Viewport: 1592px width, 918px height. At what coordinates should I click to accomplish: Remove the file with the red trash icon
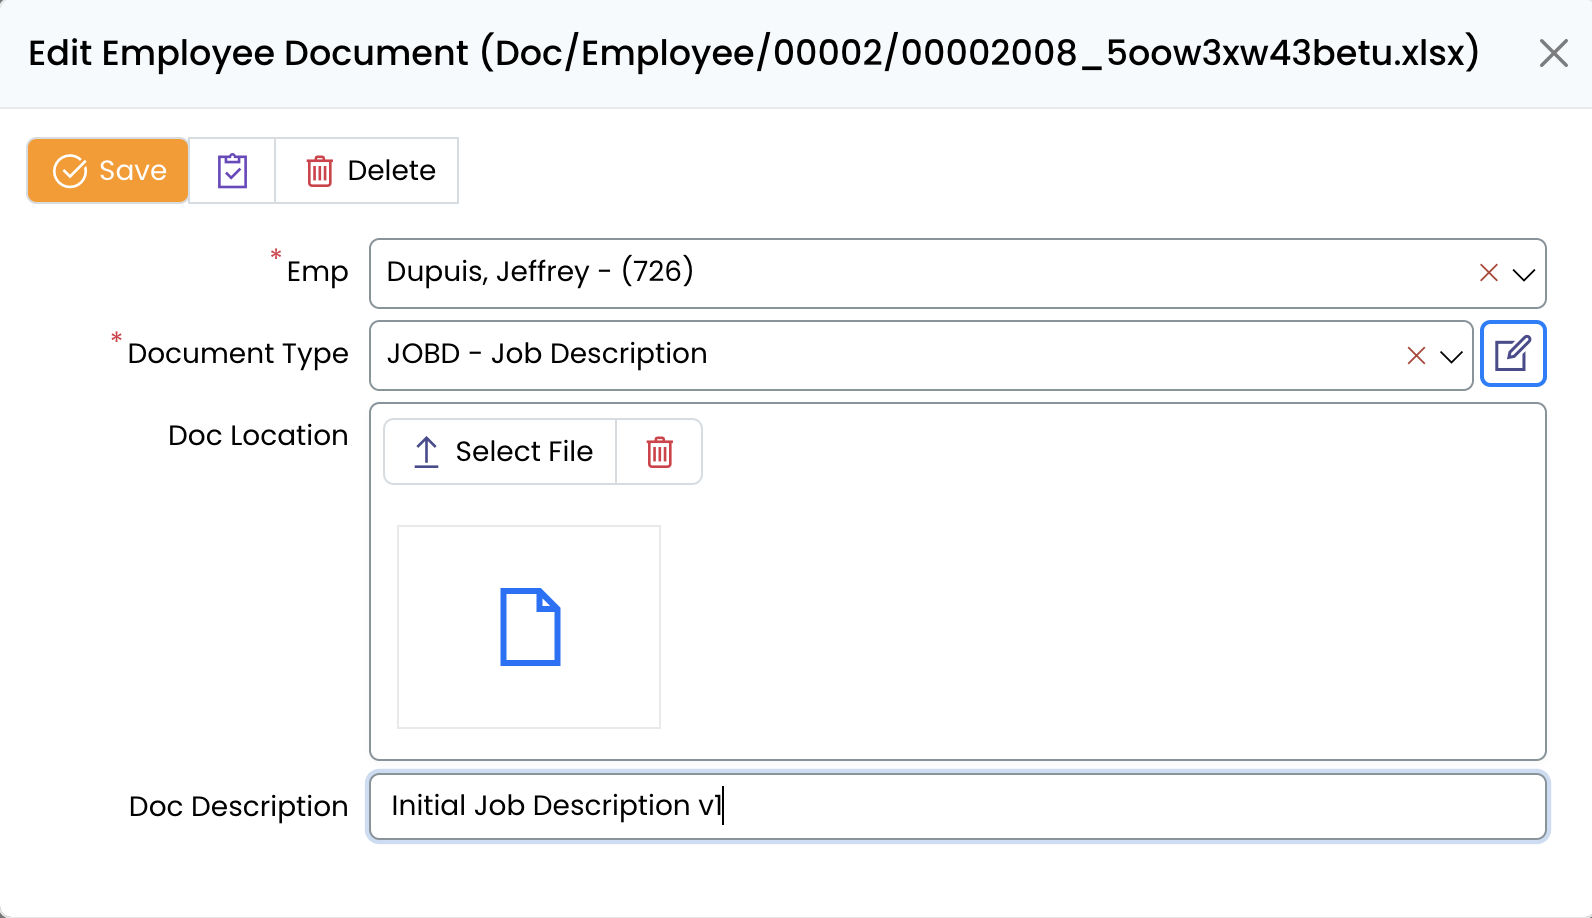pos(659,452)
